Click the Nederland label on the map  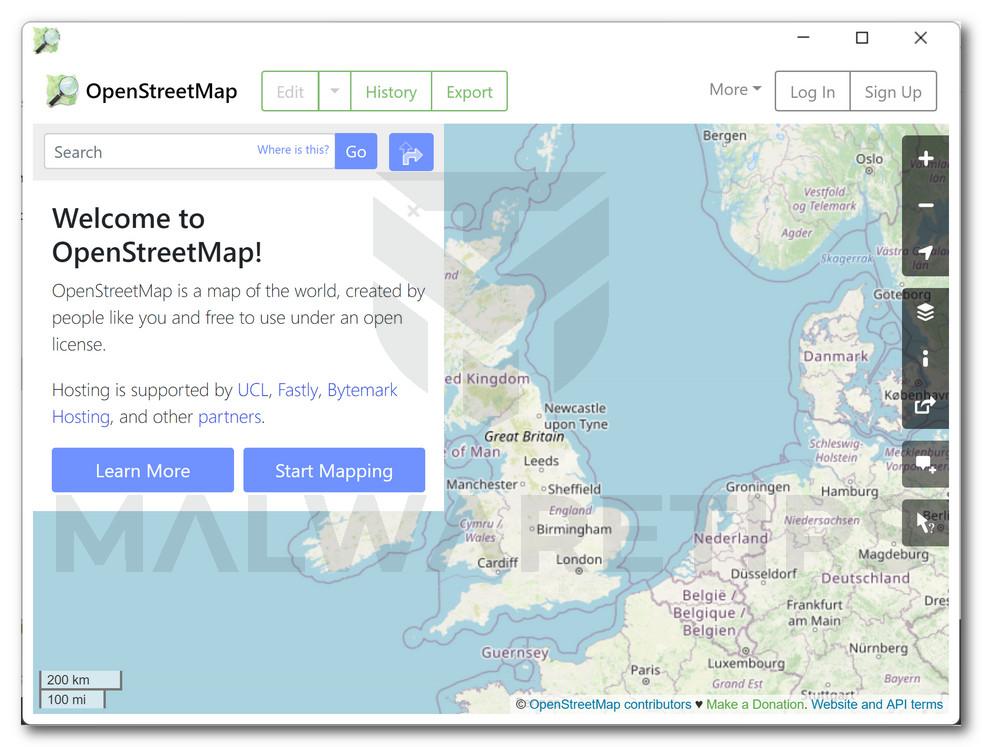click(730, 538)
